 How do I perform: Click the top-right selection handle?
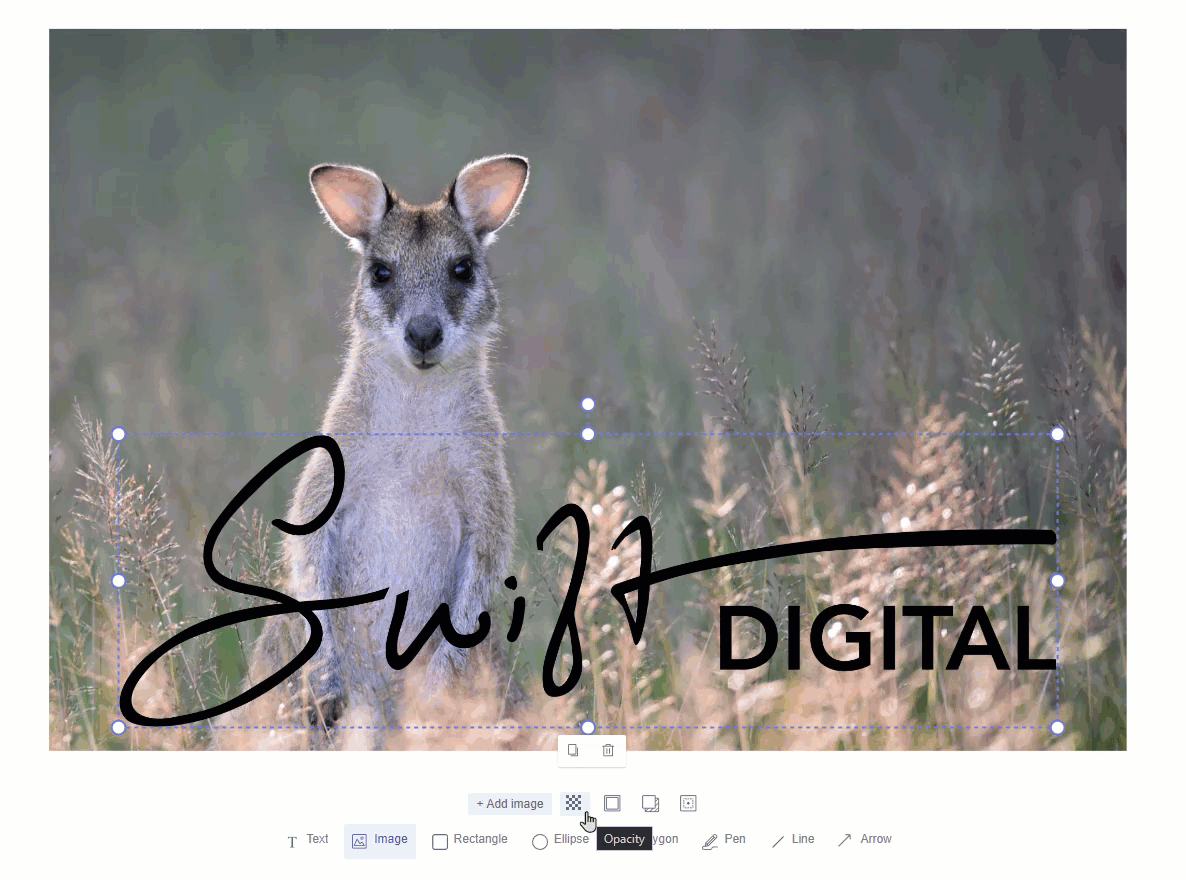click(x=1057, y=434)
